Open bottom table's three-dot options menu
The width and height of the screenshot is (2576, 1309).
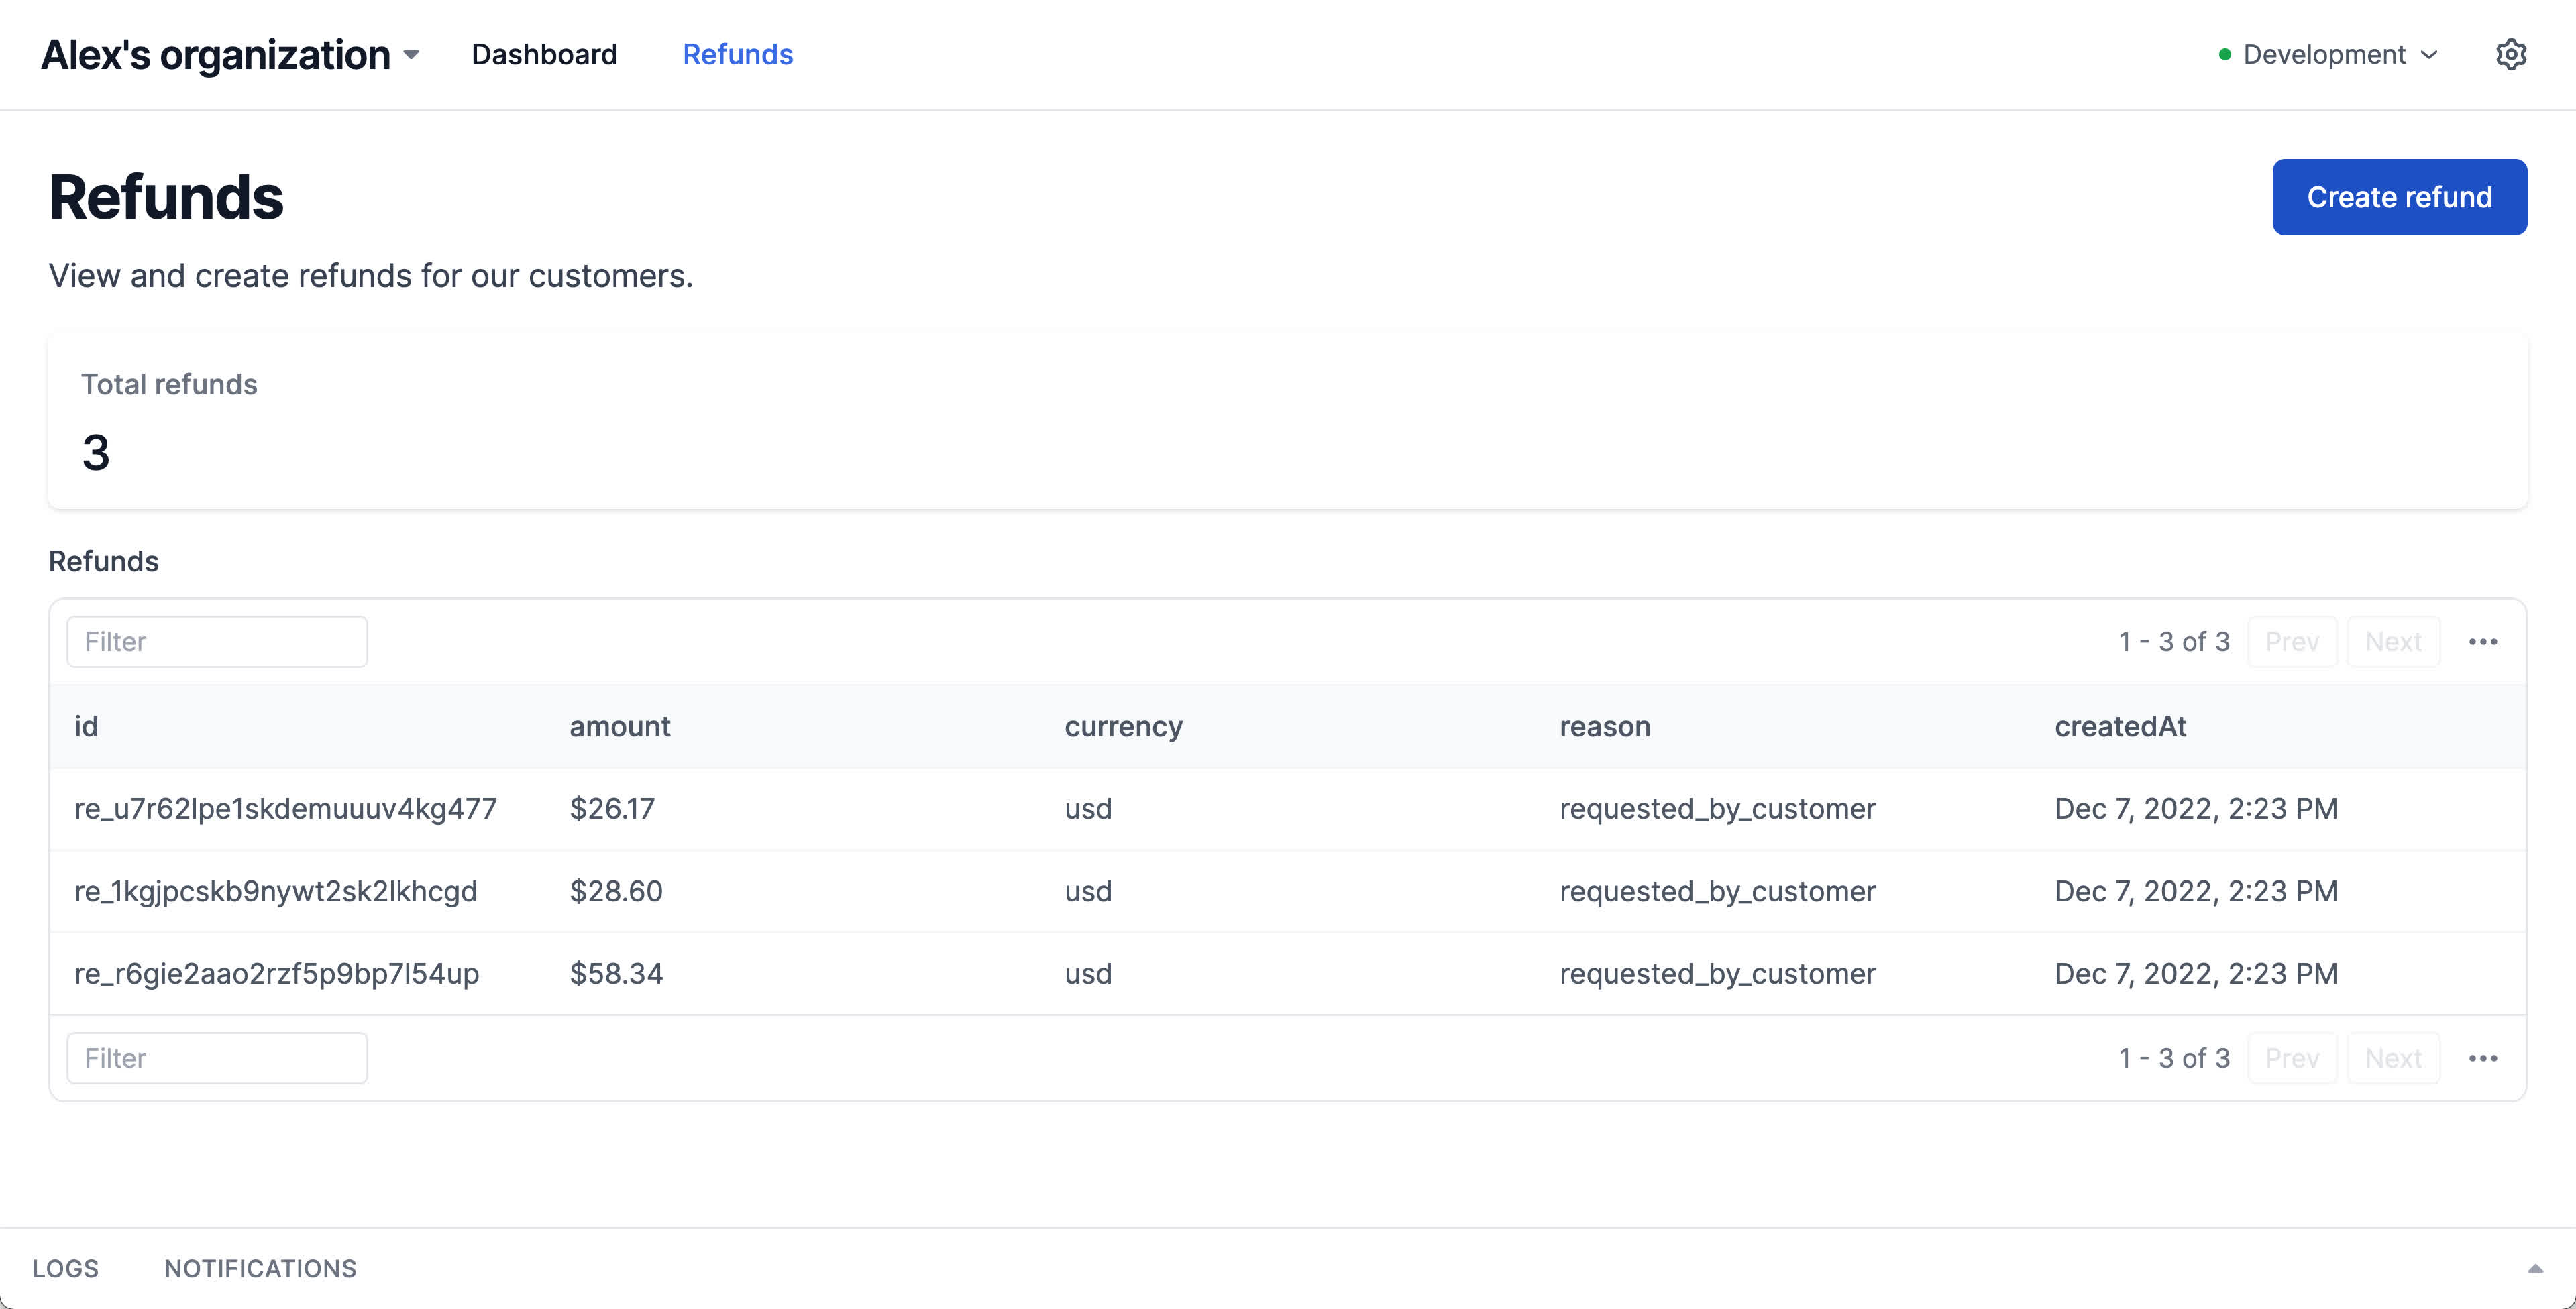pyautogui.click(x=2482, y=1058)
